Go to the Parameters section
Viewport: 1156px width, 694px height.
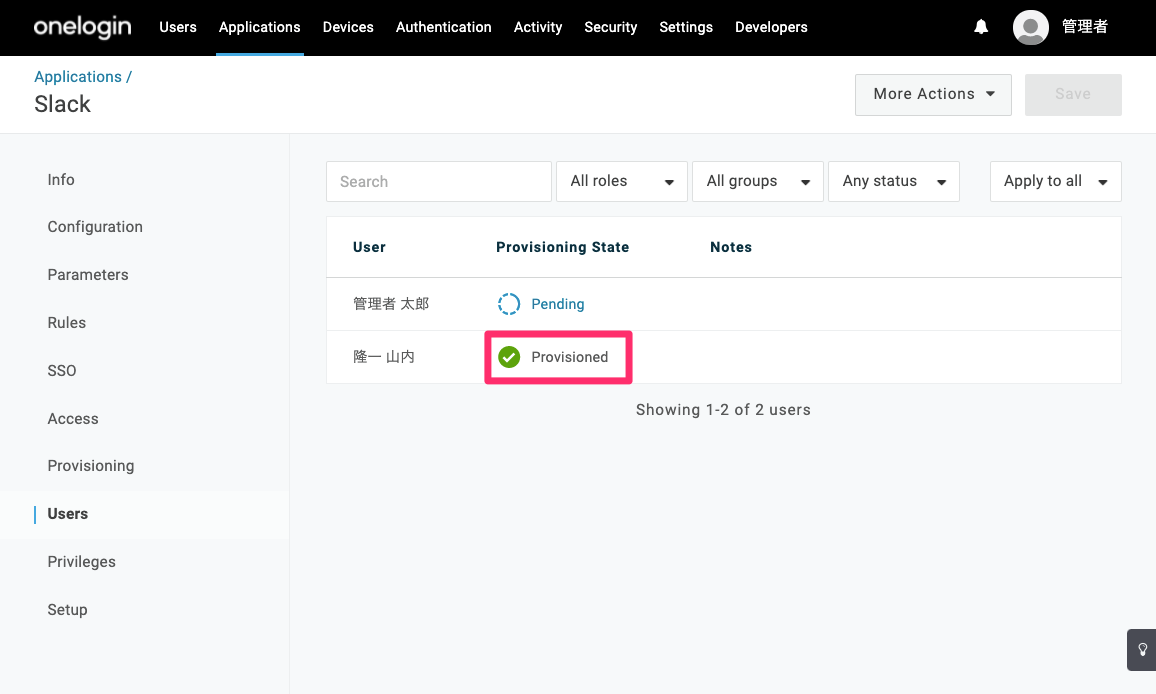point(88,275)
